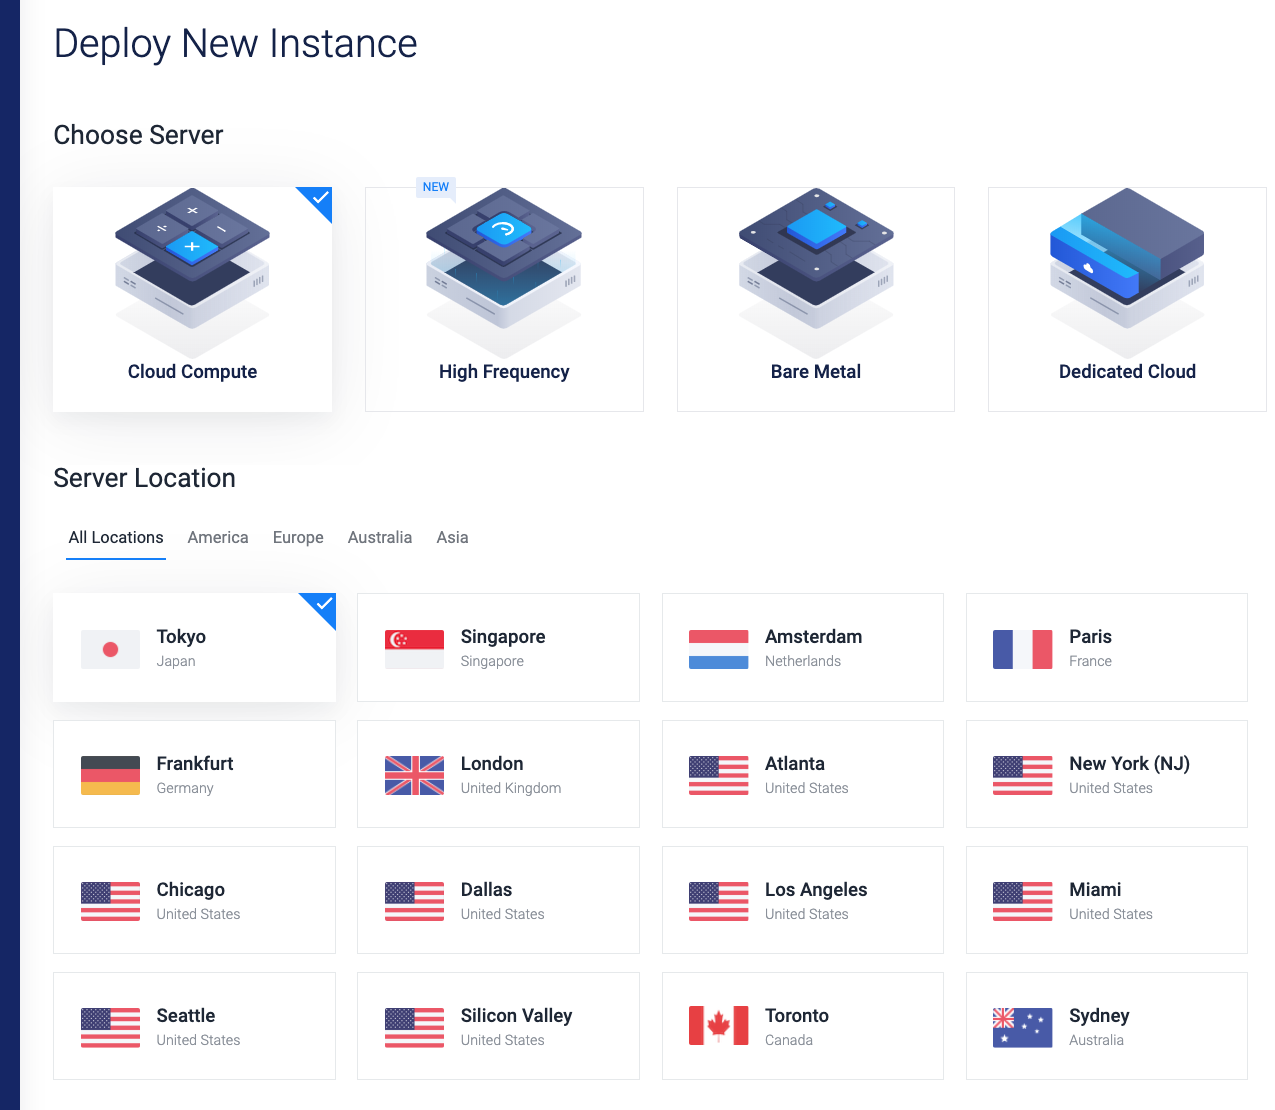Click the Bare Metal label

pos(816,372)
